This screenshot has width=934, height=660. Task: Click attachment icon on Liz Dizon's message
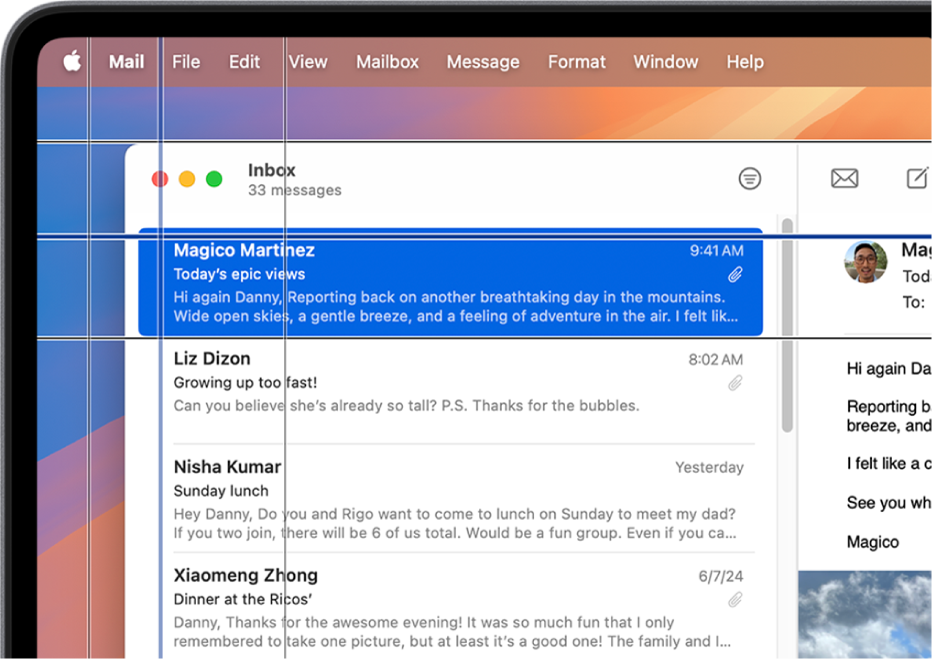(x=736, y=382)
